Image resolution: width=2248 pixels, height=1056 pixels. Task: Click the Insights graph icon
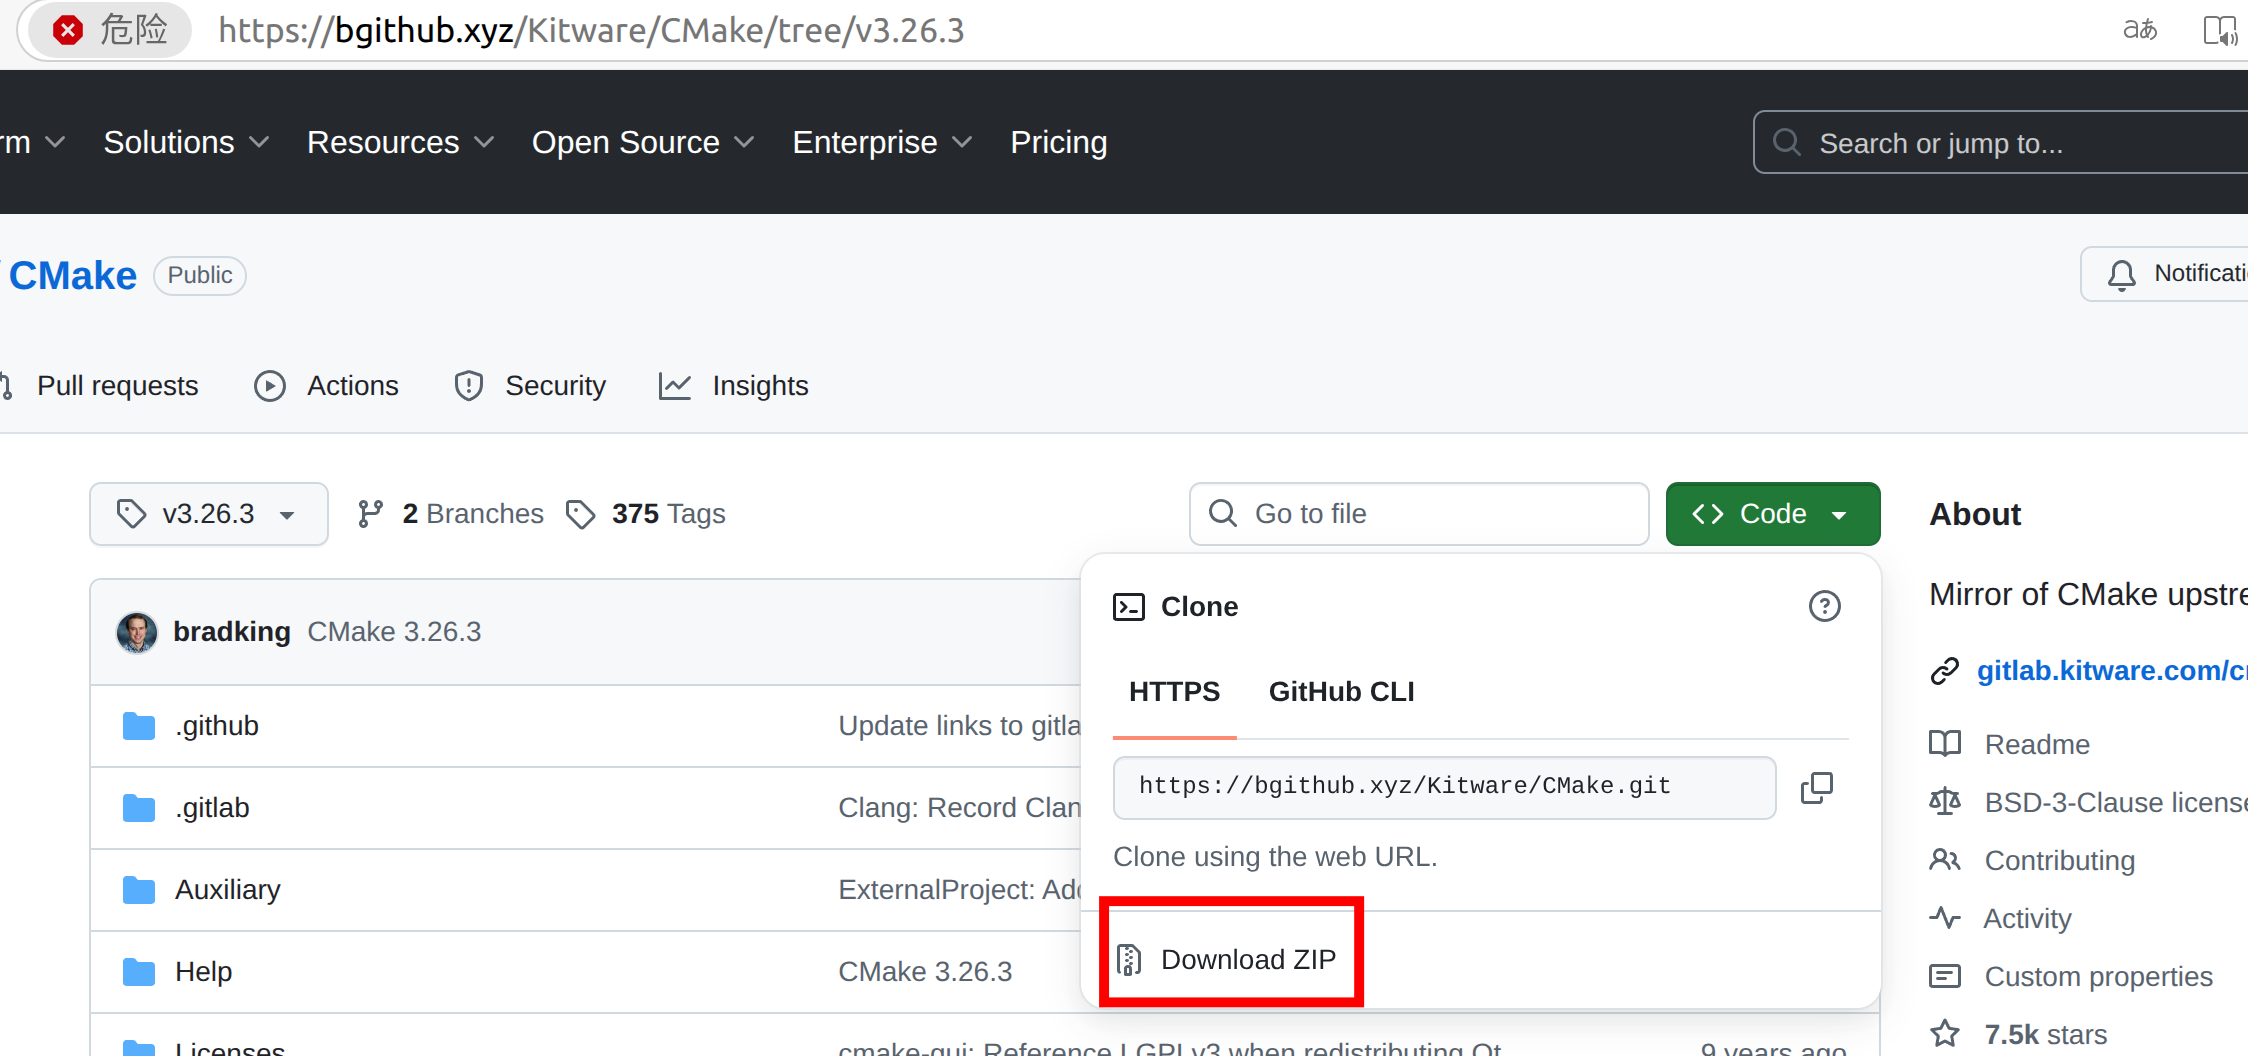click(675, 386)
